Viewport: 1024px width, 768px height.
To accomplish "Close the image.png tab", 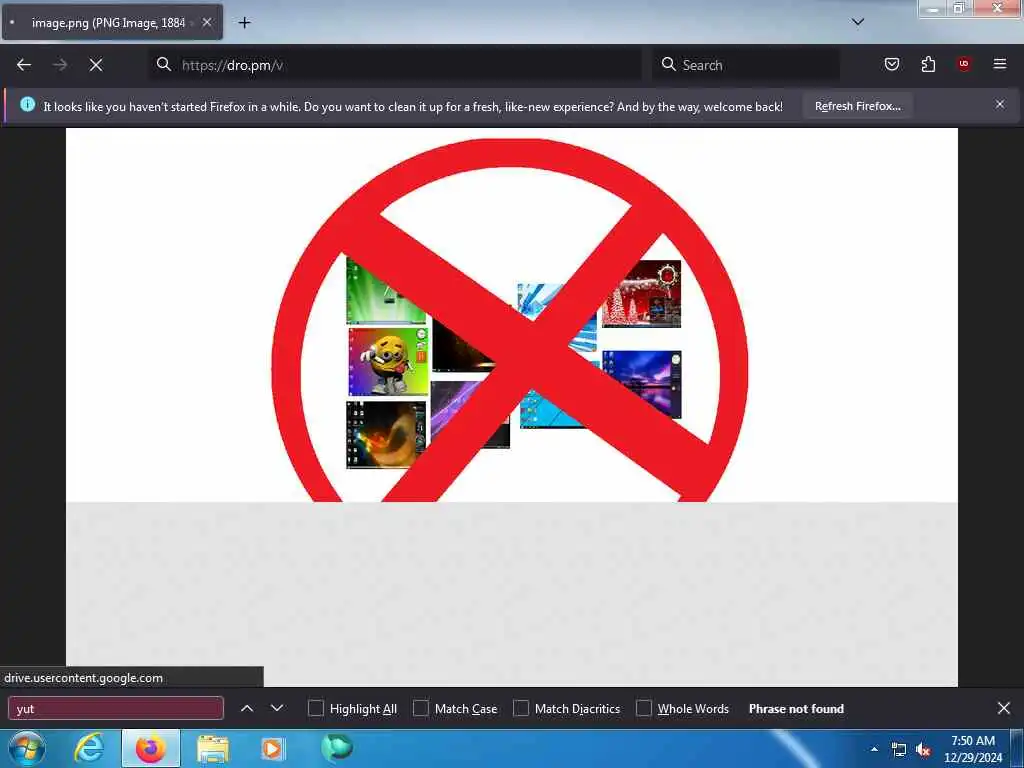I will pyautogui.click(x=206, y=23).
